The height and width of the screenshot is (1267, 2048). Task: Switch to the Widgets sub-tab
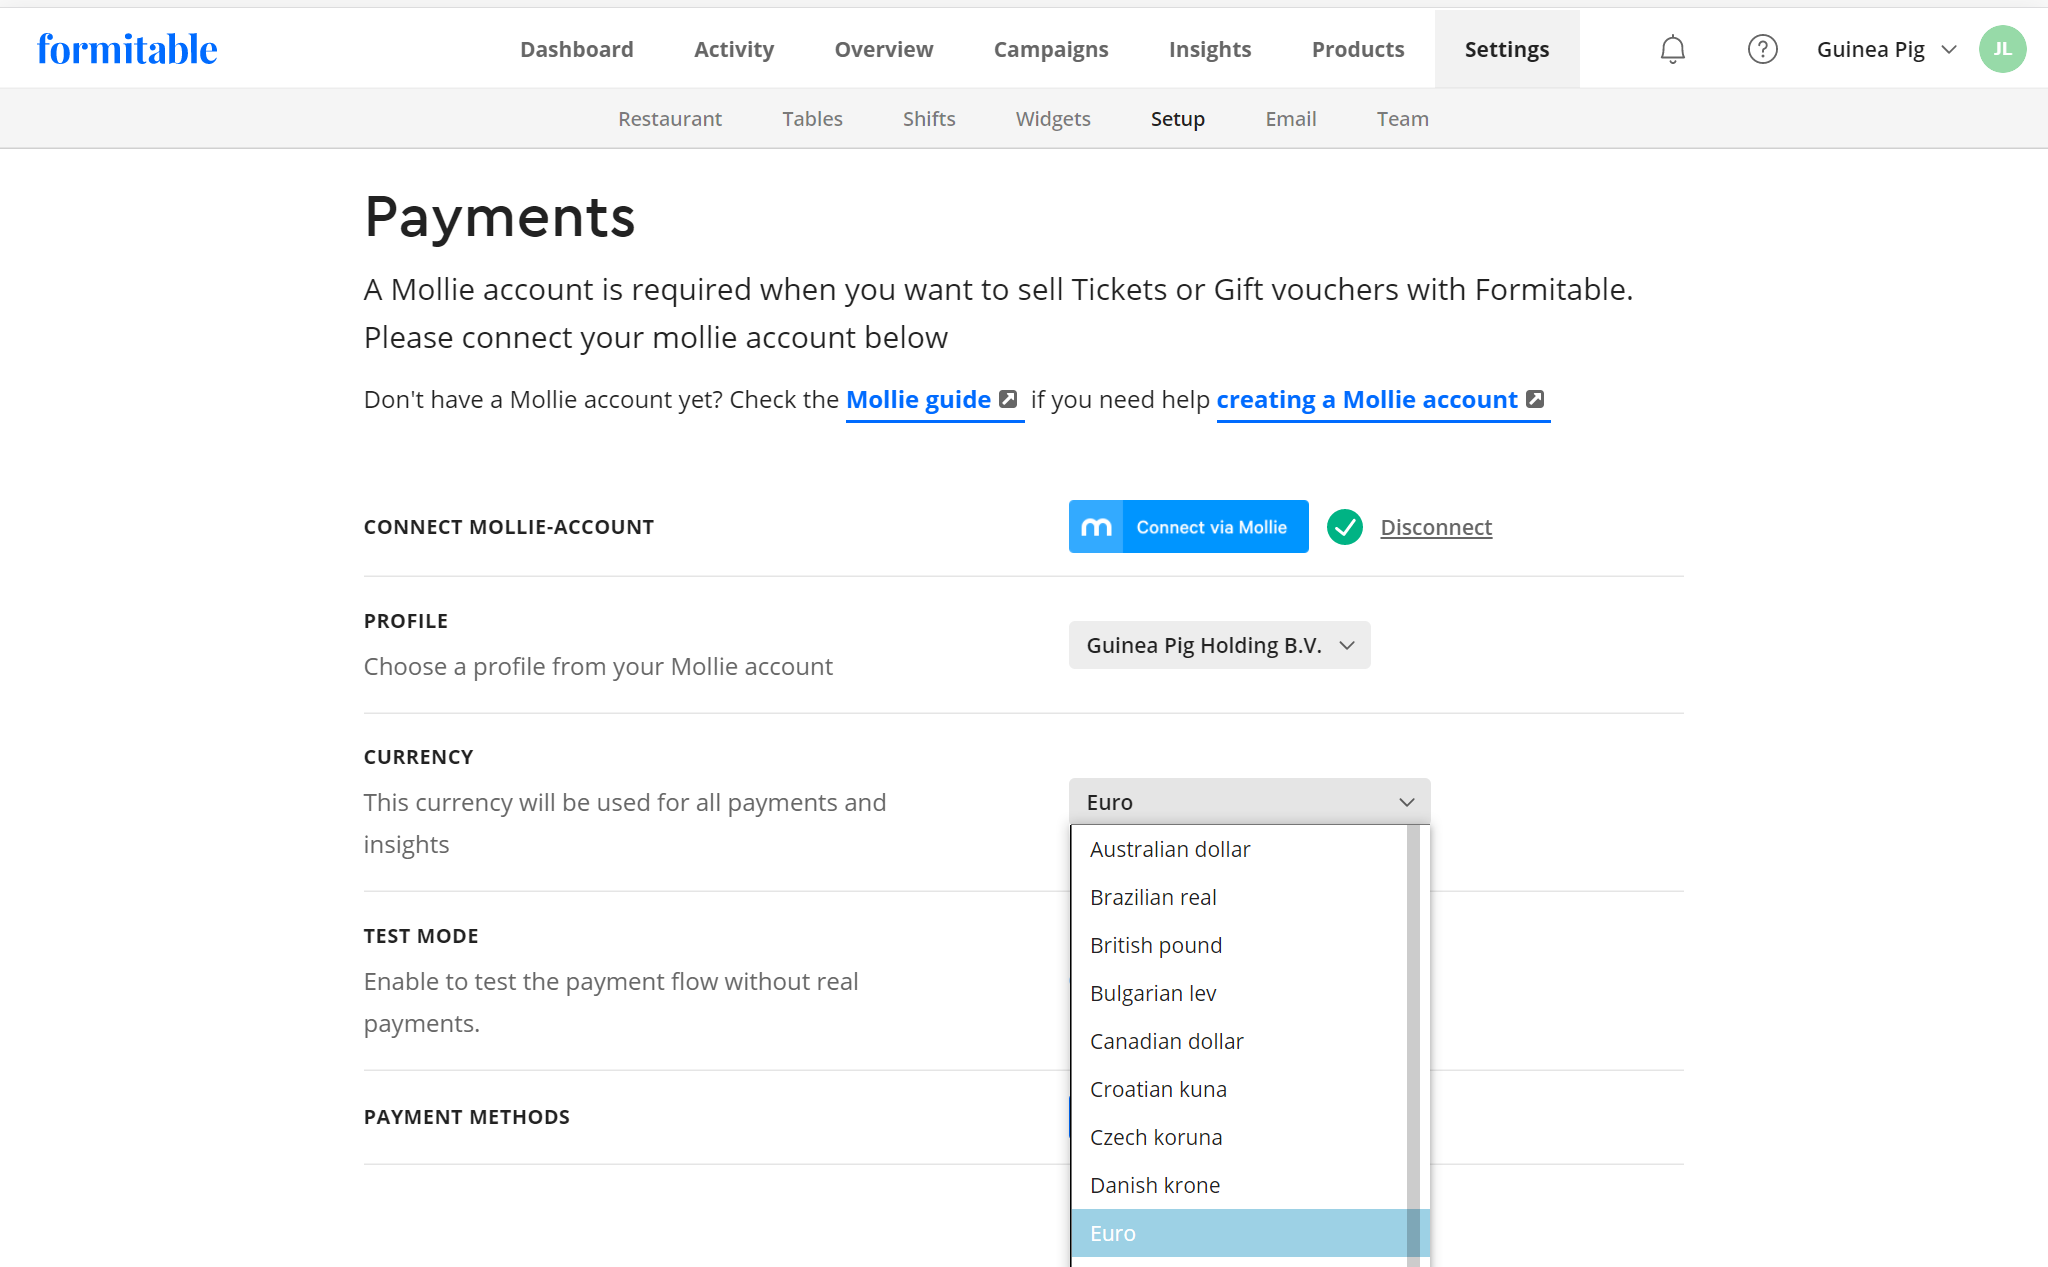[1052, 119]
